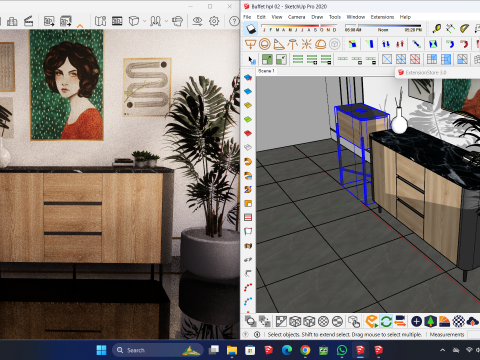Collapse the orange chevron in render toolbar

tap(80, 26)
